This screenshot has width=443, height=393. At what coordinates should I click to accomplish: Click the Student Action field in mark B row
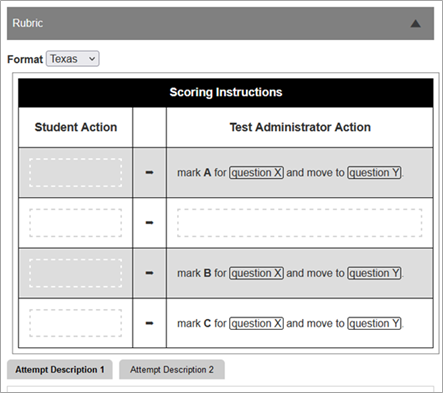point(76,273)
